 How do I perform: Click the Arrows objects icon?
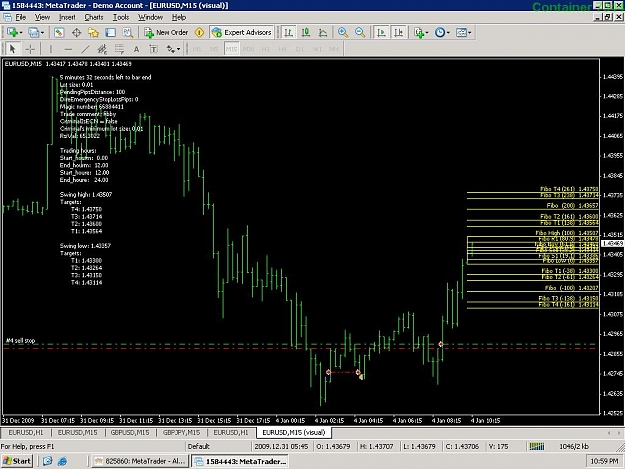tap(171, 49)
